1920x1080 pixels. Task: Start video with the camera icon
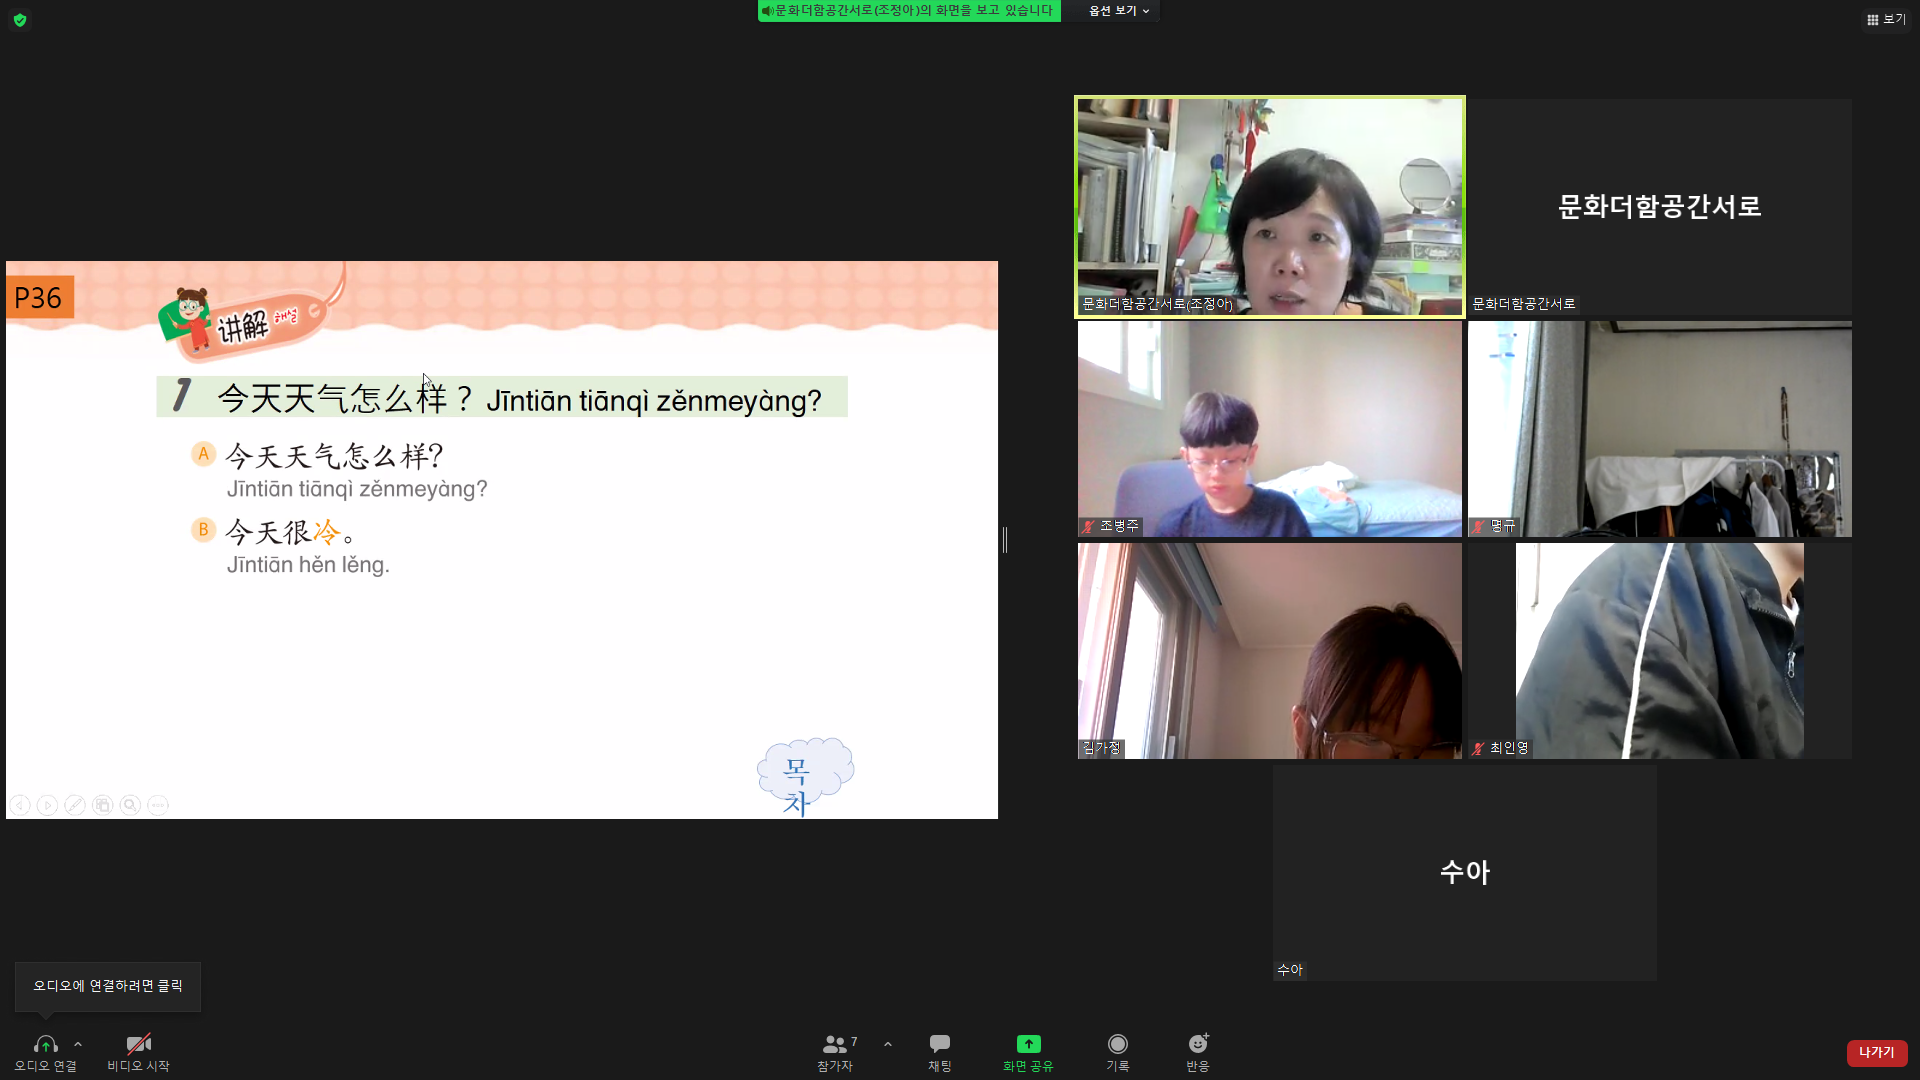coord(138,1044)
